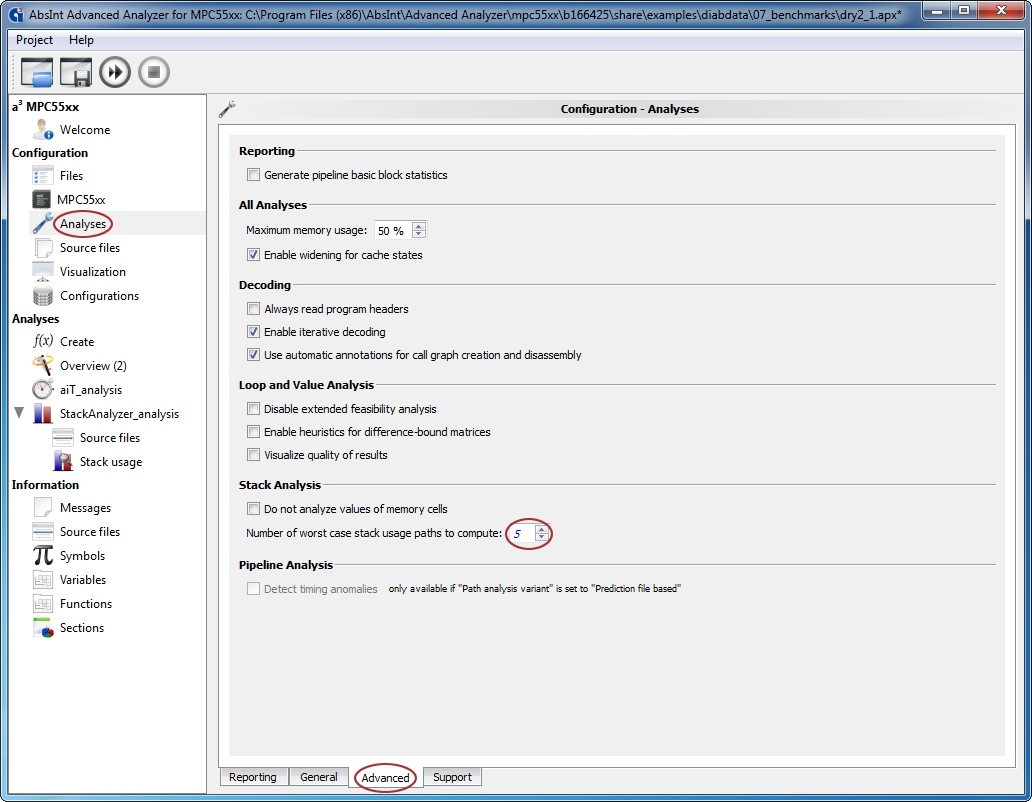Open the Help menu
Image resolution: width=1032 pixels, height=802 pixels.
82,39
